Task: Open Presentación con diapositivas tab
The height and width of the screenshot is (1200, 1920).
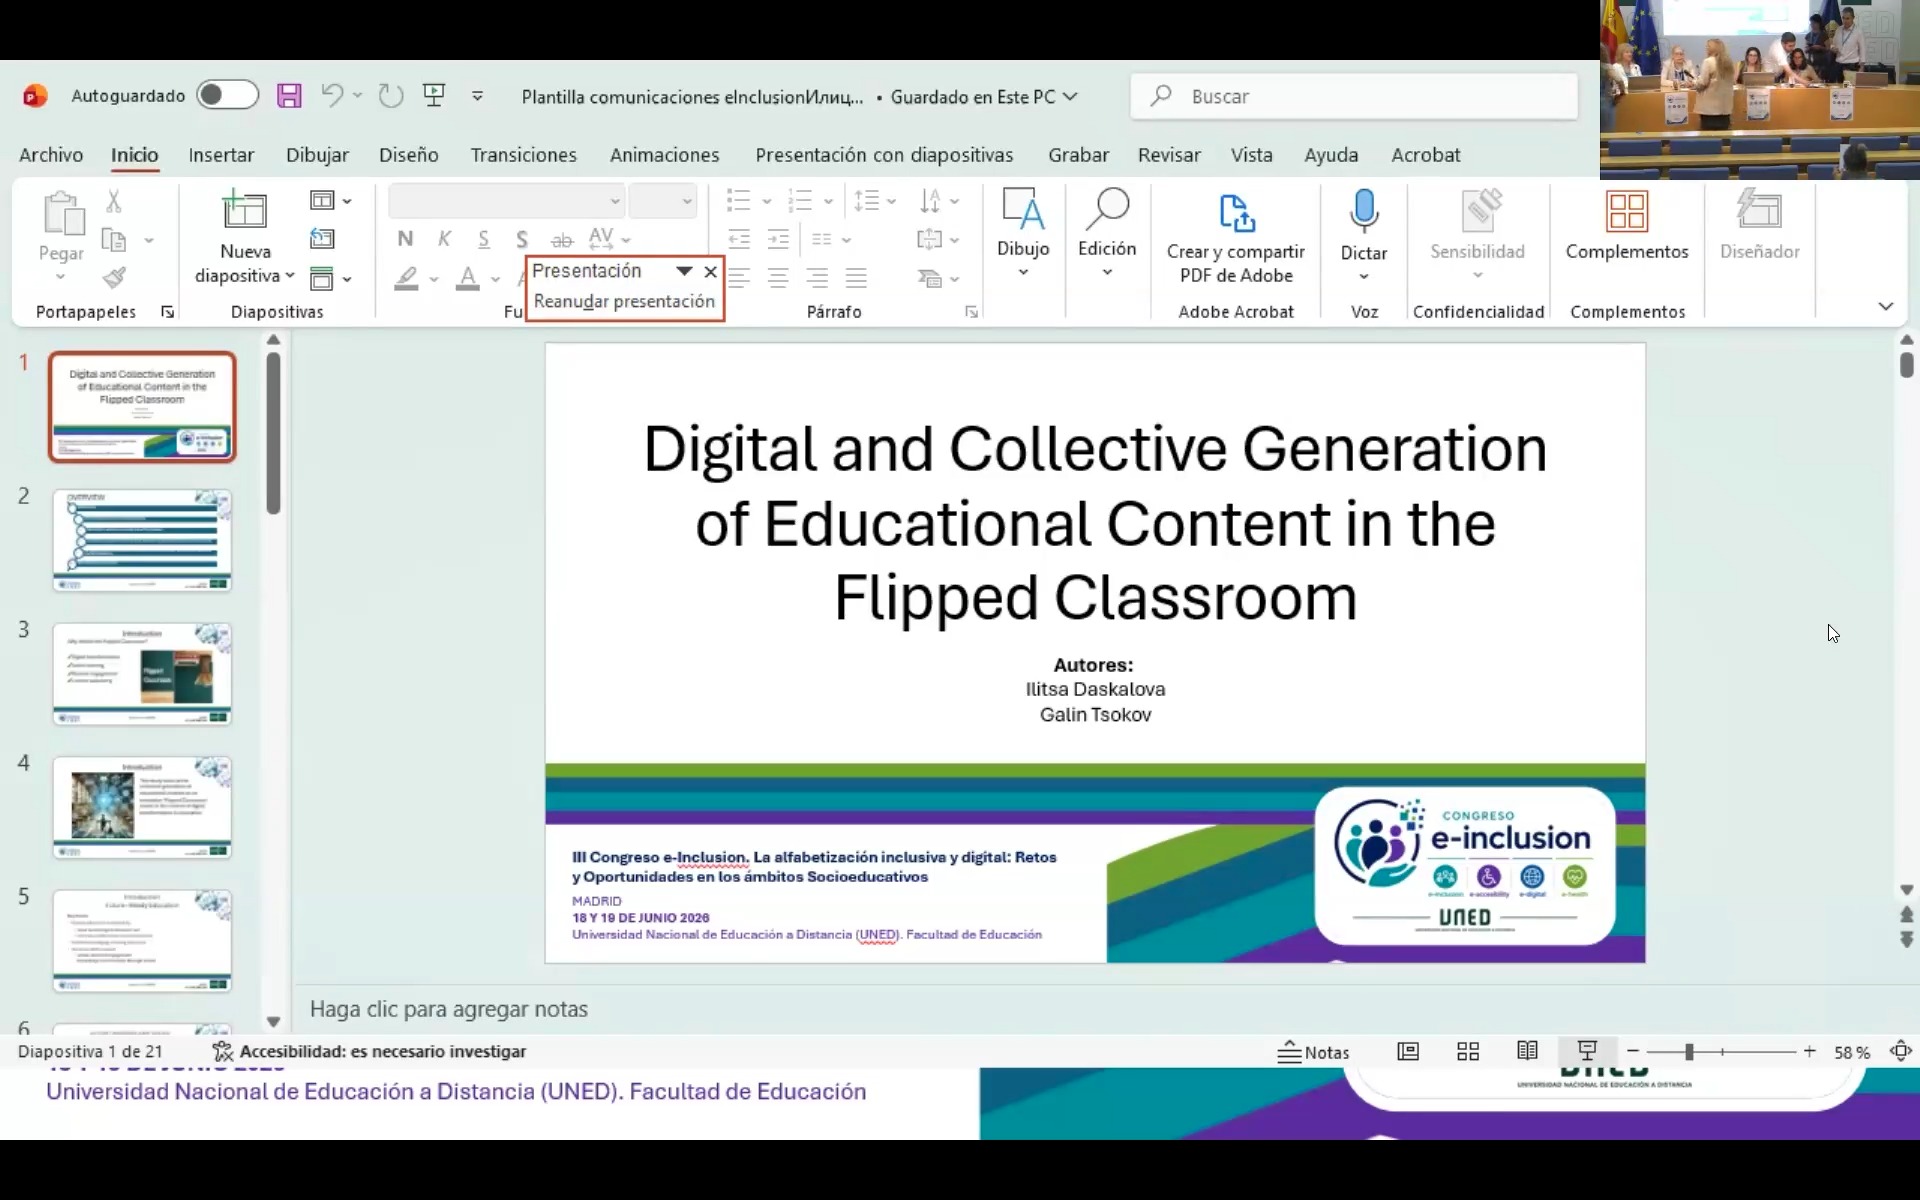Action: (x=884, y=155)
